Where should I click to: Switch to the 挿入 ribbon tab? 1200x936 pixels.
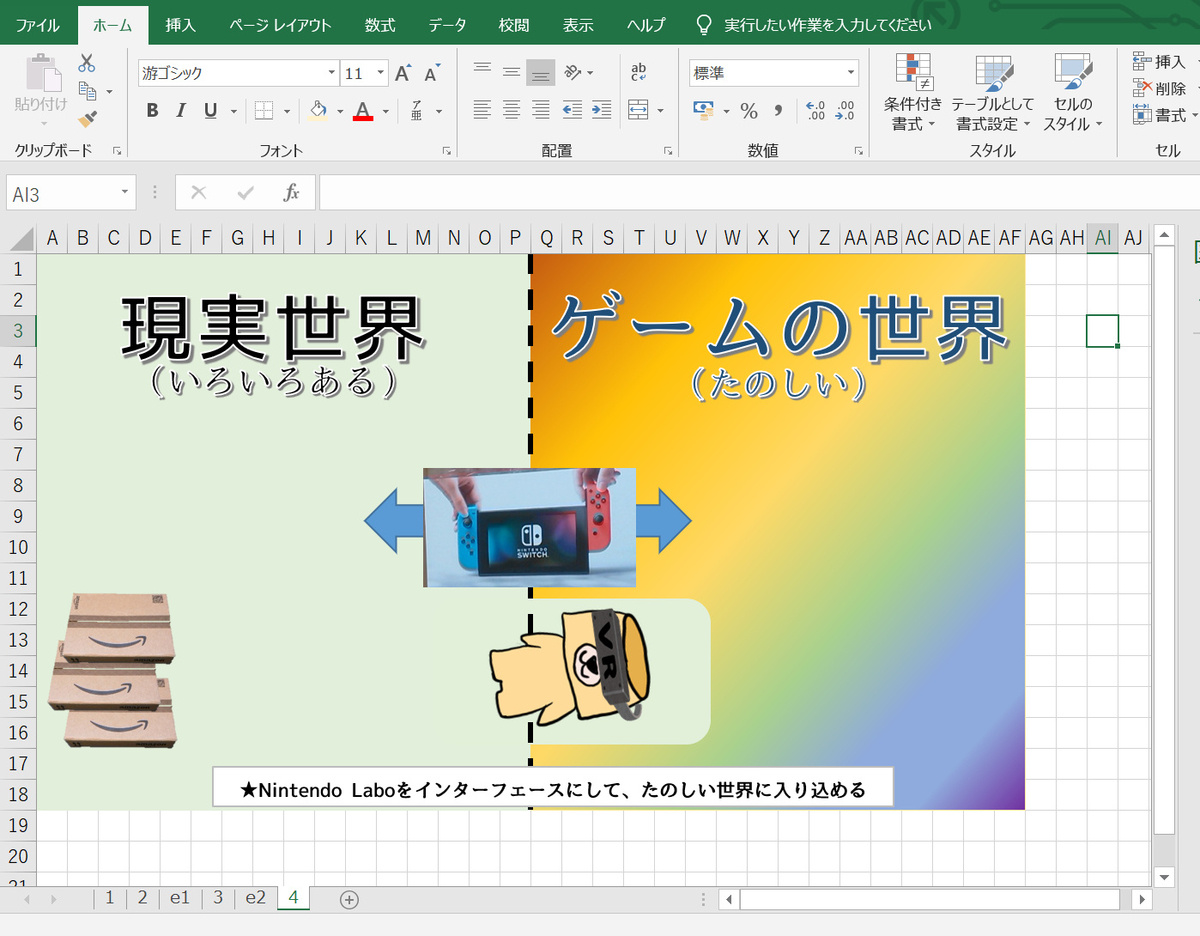(x=180, y=25)
